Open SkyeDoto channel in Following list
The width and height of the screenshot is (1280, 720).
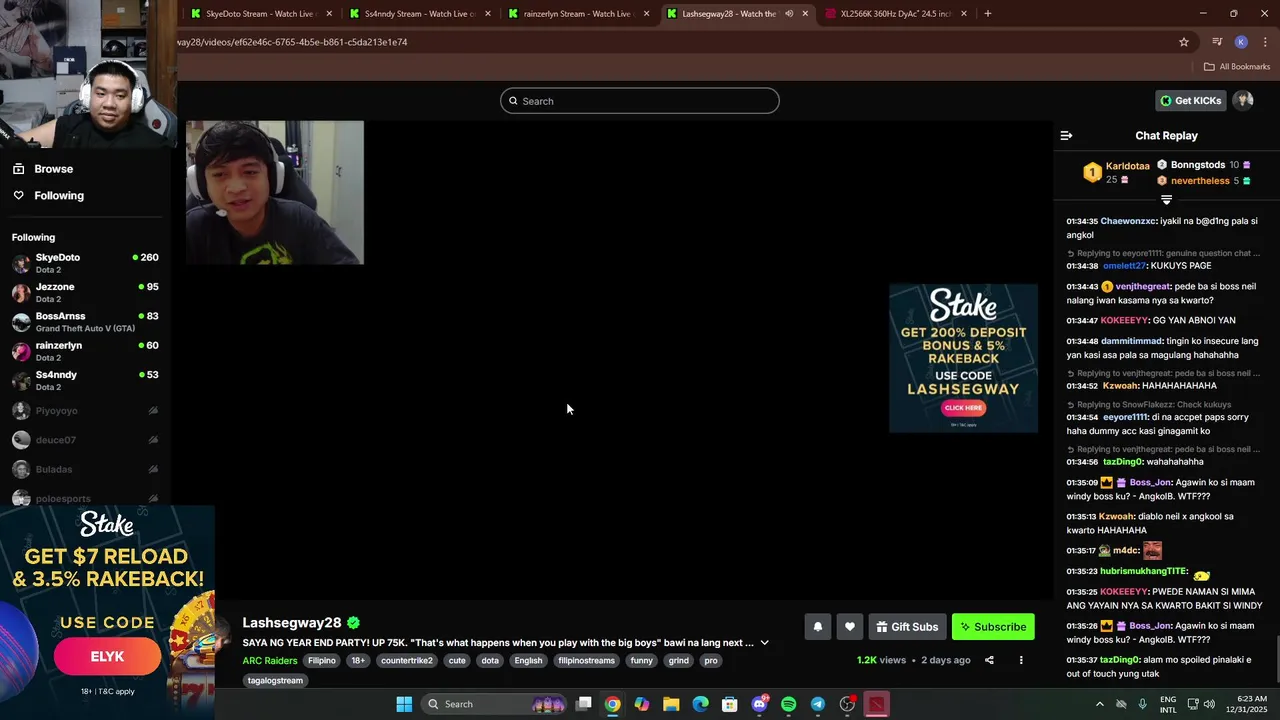[x=85, y=263]
